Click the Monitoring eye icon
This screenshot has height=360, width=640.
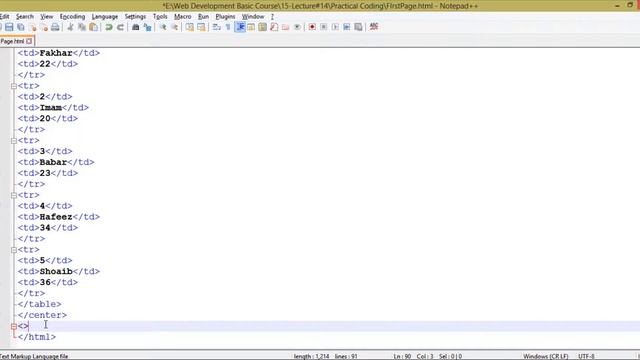coord(297,27)
